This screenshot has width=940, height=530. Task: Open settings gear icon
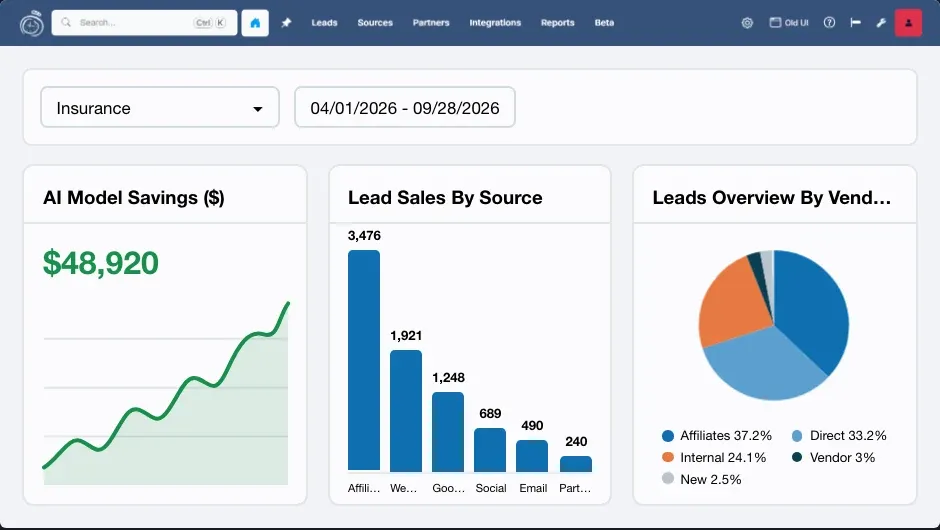coord(747,23)
